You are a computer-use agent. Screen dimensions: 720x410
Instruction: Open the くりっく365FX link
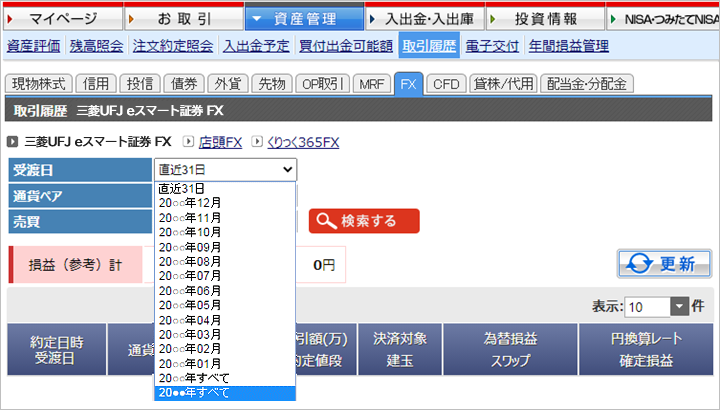(303, 142)
